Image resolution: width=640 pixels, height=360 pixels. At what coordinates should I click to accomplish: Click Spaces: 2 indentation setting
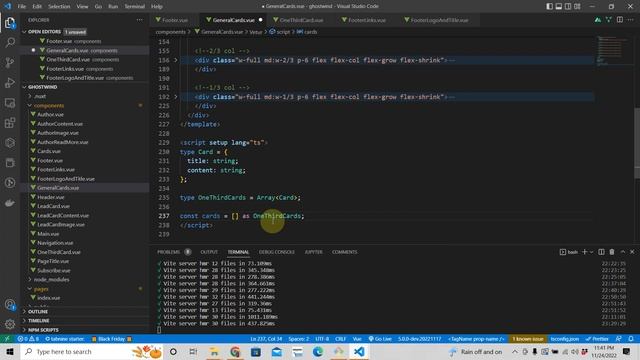pyautogui.click(x=299, y=339)
